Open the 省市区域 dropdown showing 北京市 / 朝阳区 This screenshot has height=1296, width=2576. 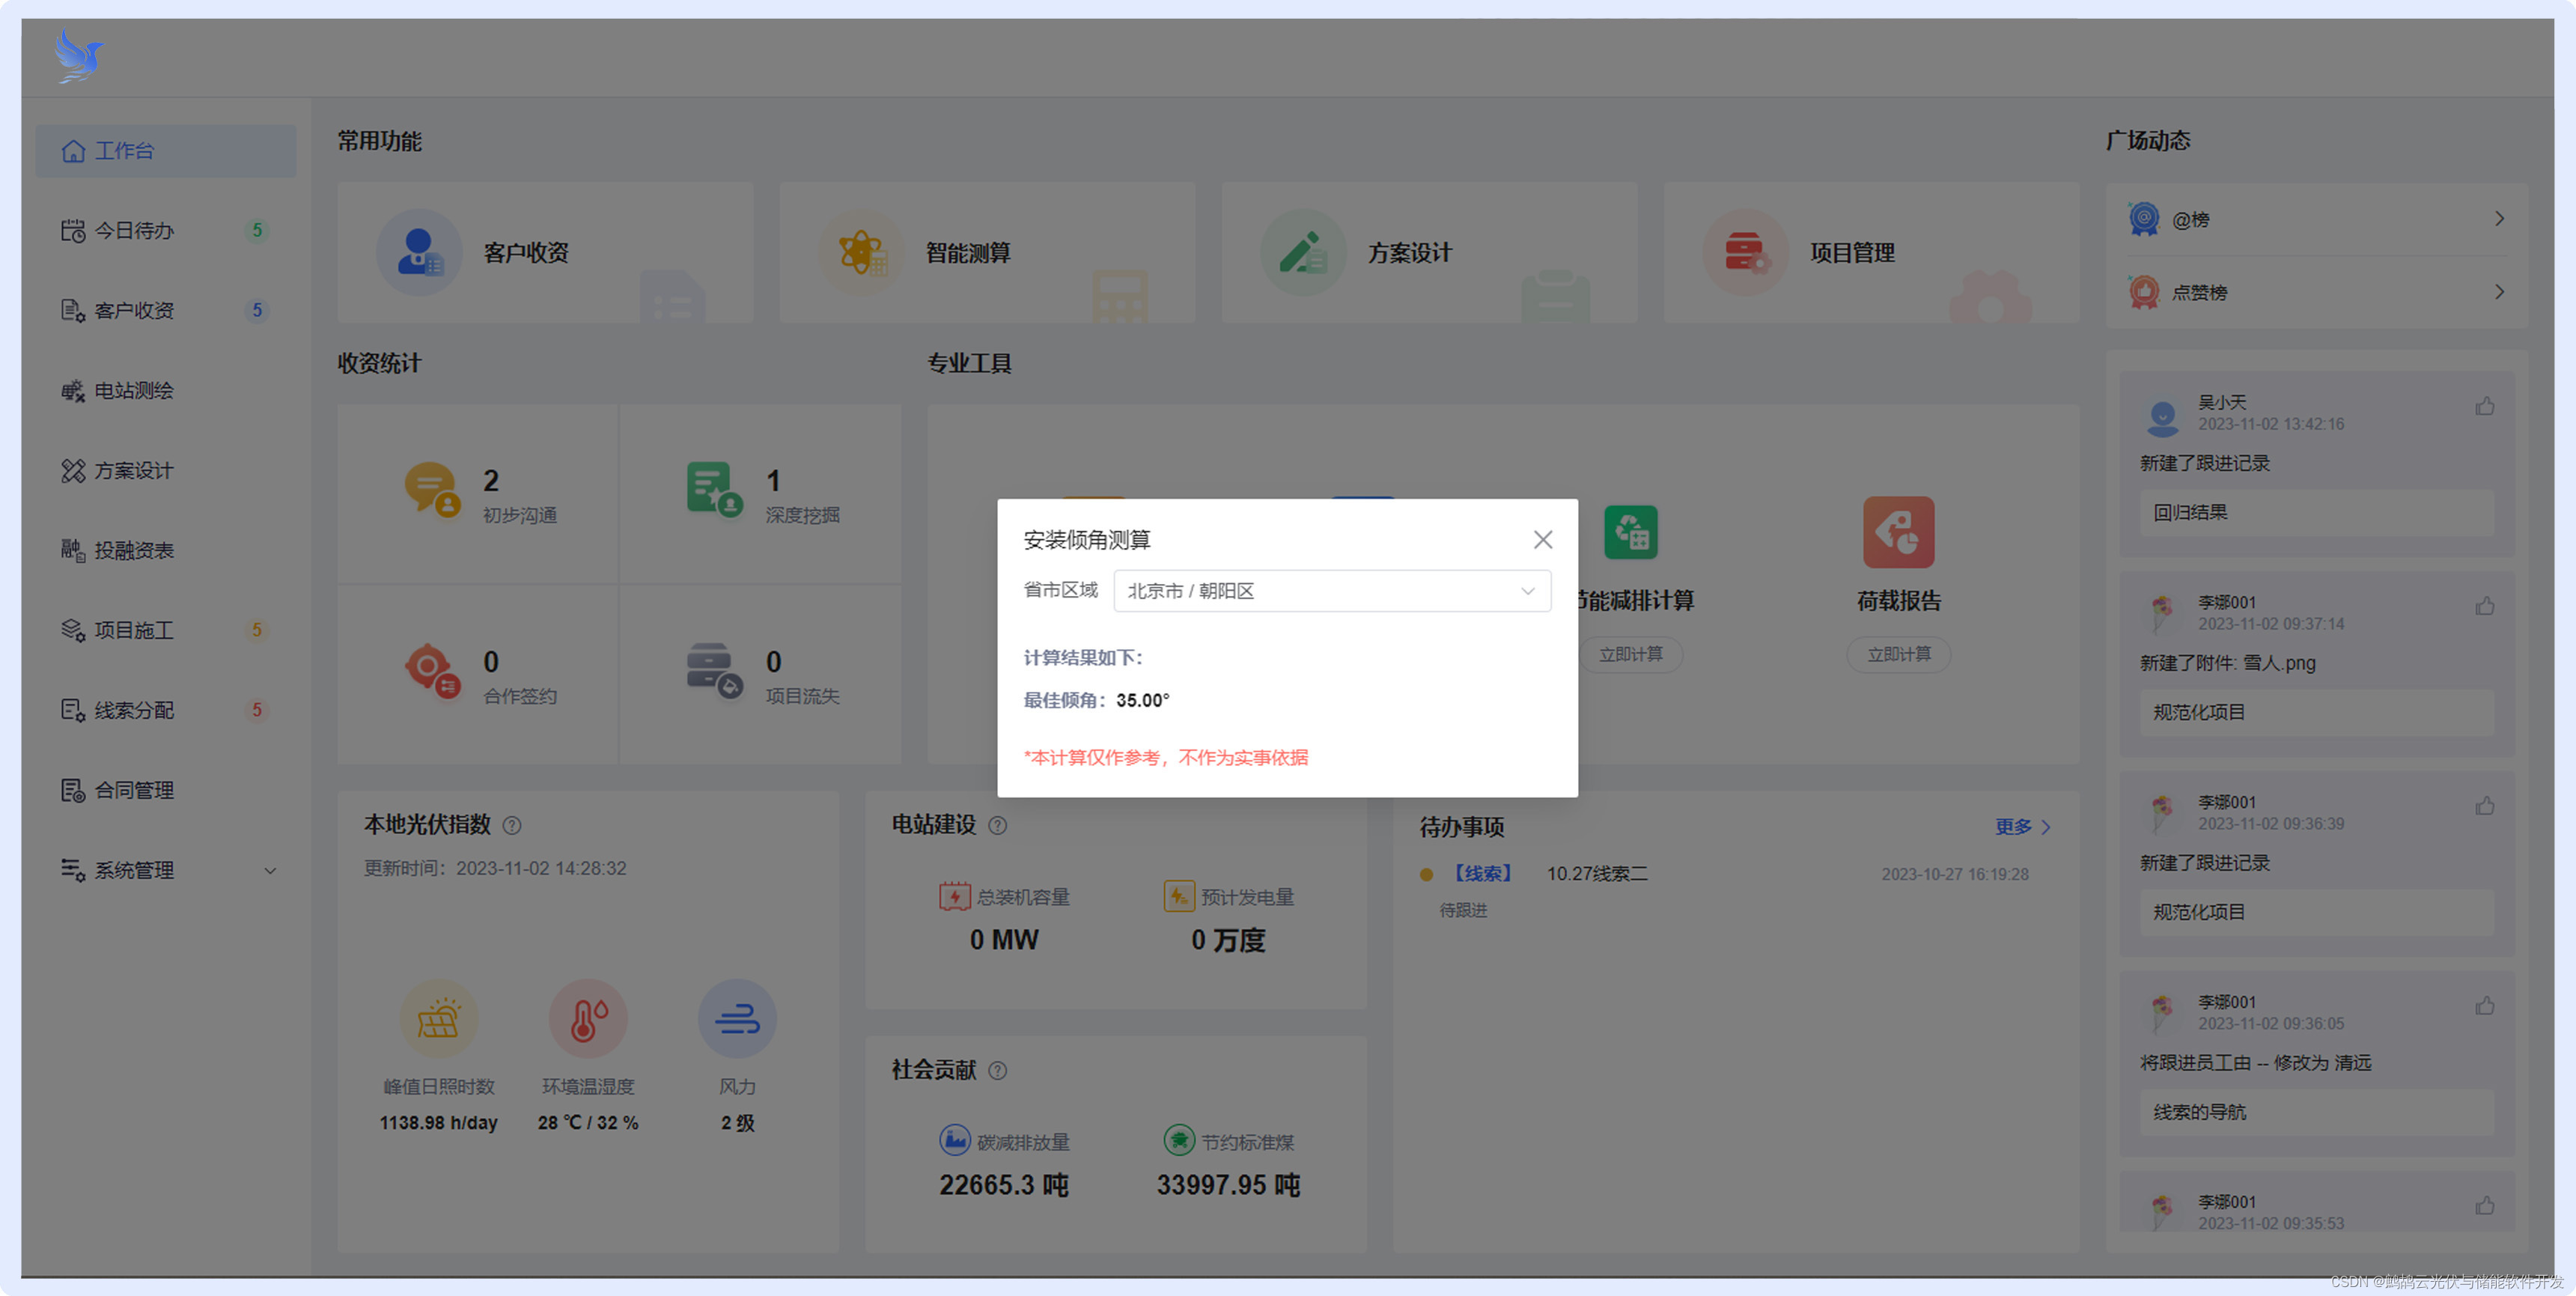[x=1332, y=591]
